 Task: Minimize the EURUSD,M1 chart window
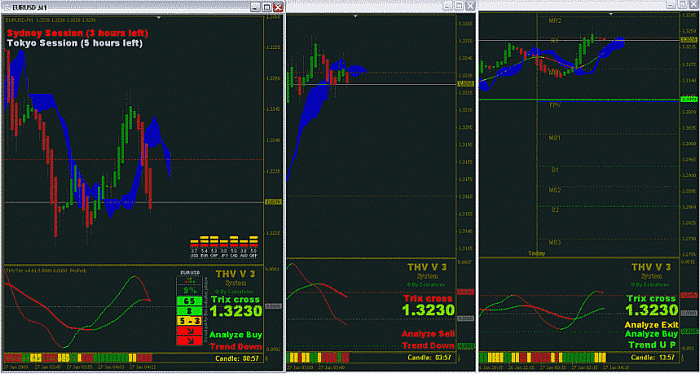point(256,7)
